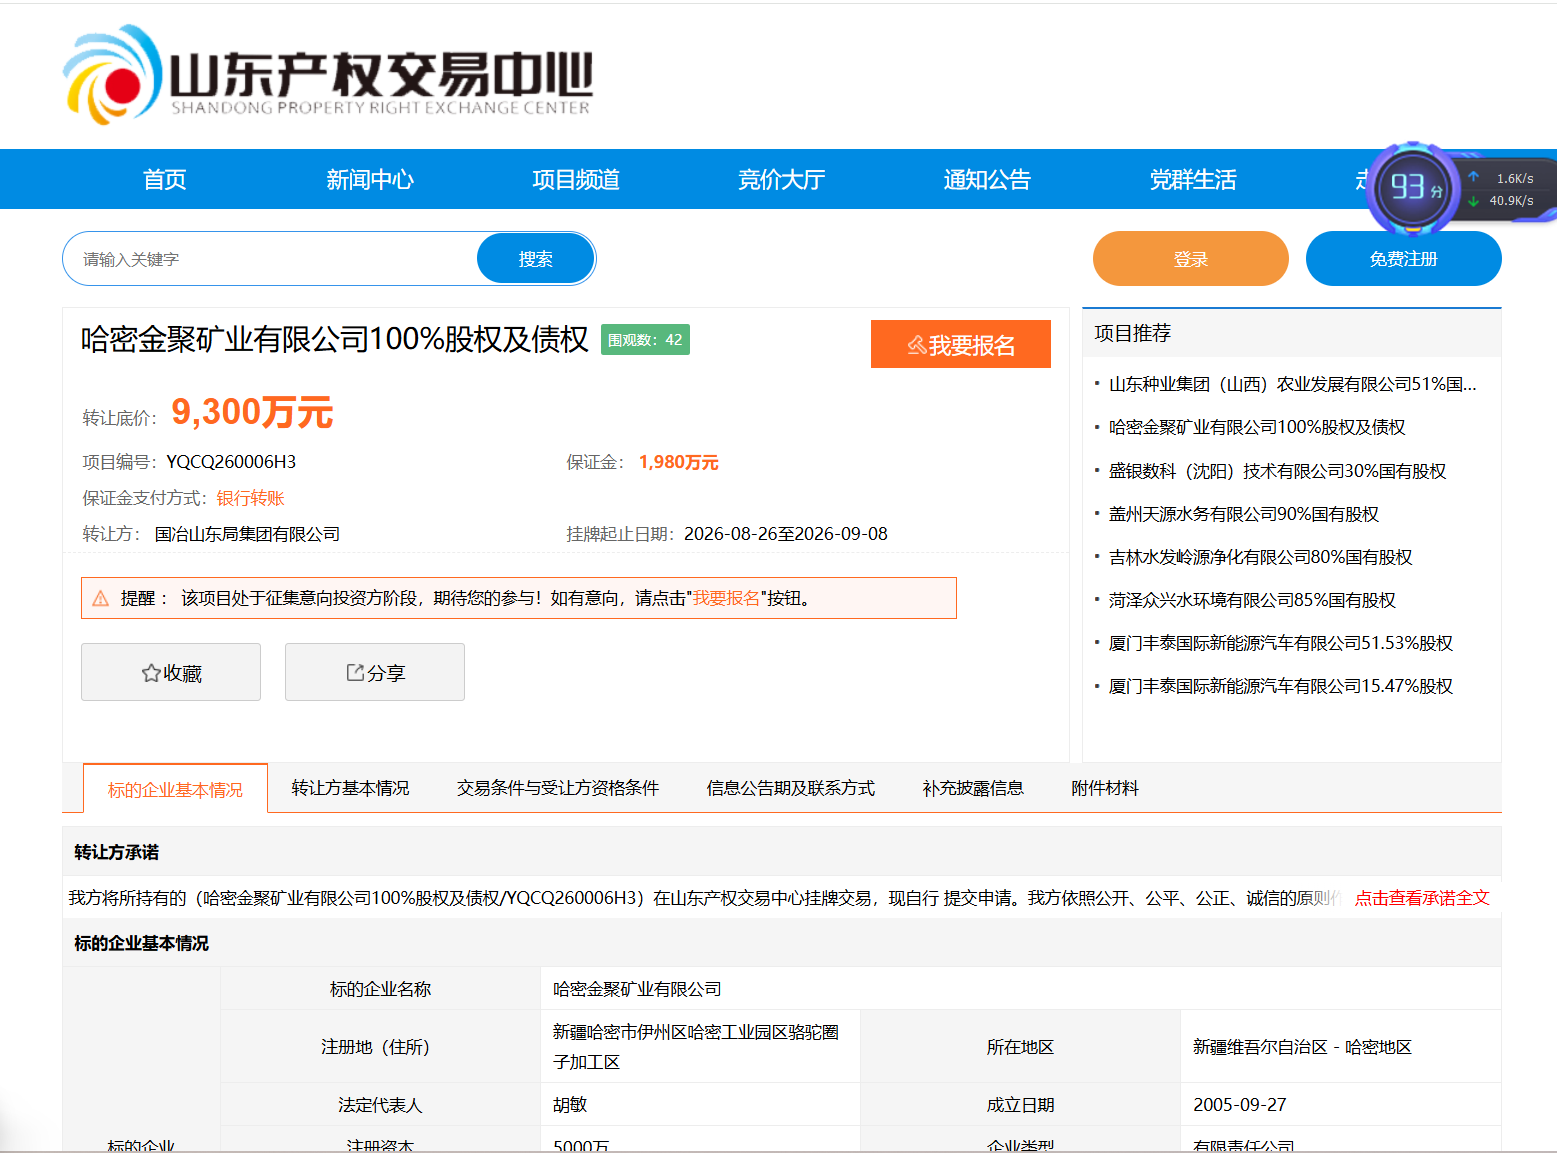1557x1153 pixels.
Task: Open recommended project 哈密金聚矿业有限公司100%股权及债权
Action: 1257,427
